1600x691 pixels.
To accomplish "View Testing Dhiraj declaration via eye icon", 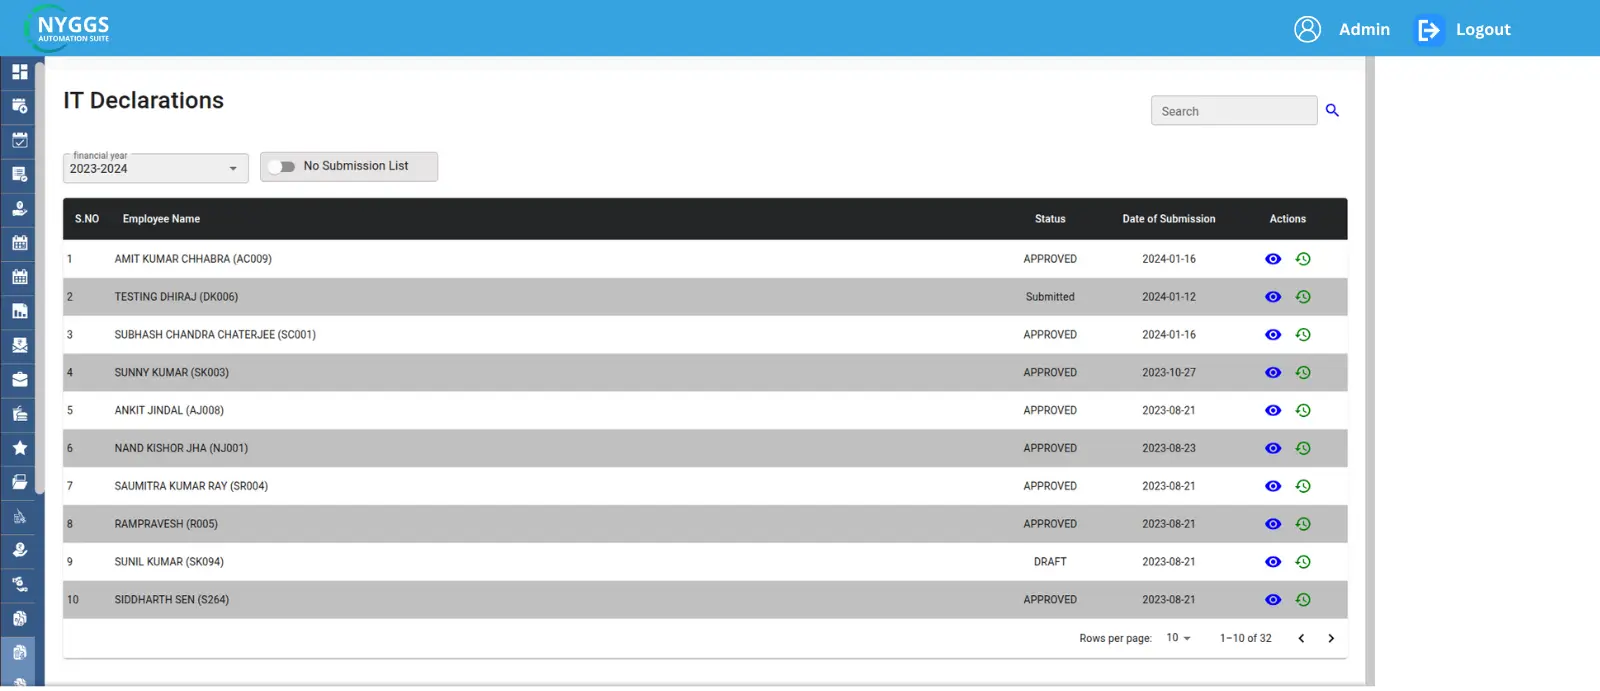I will tap(1272, 297).
